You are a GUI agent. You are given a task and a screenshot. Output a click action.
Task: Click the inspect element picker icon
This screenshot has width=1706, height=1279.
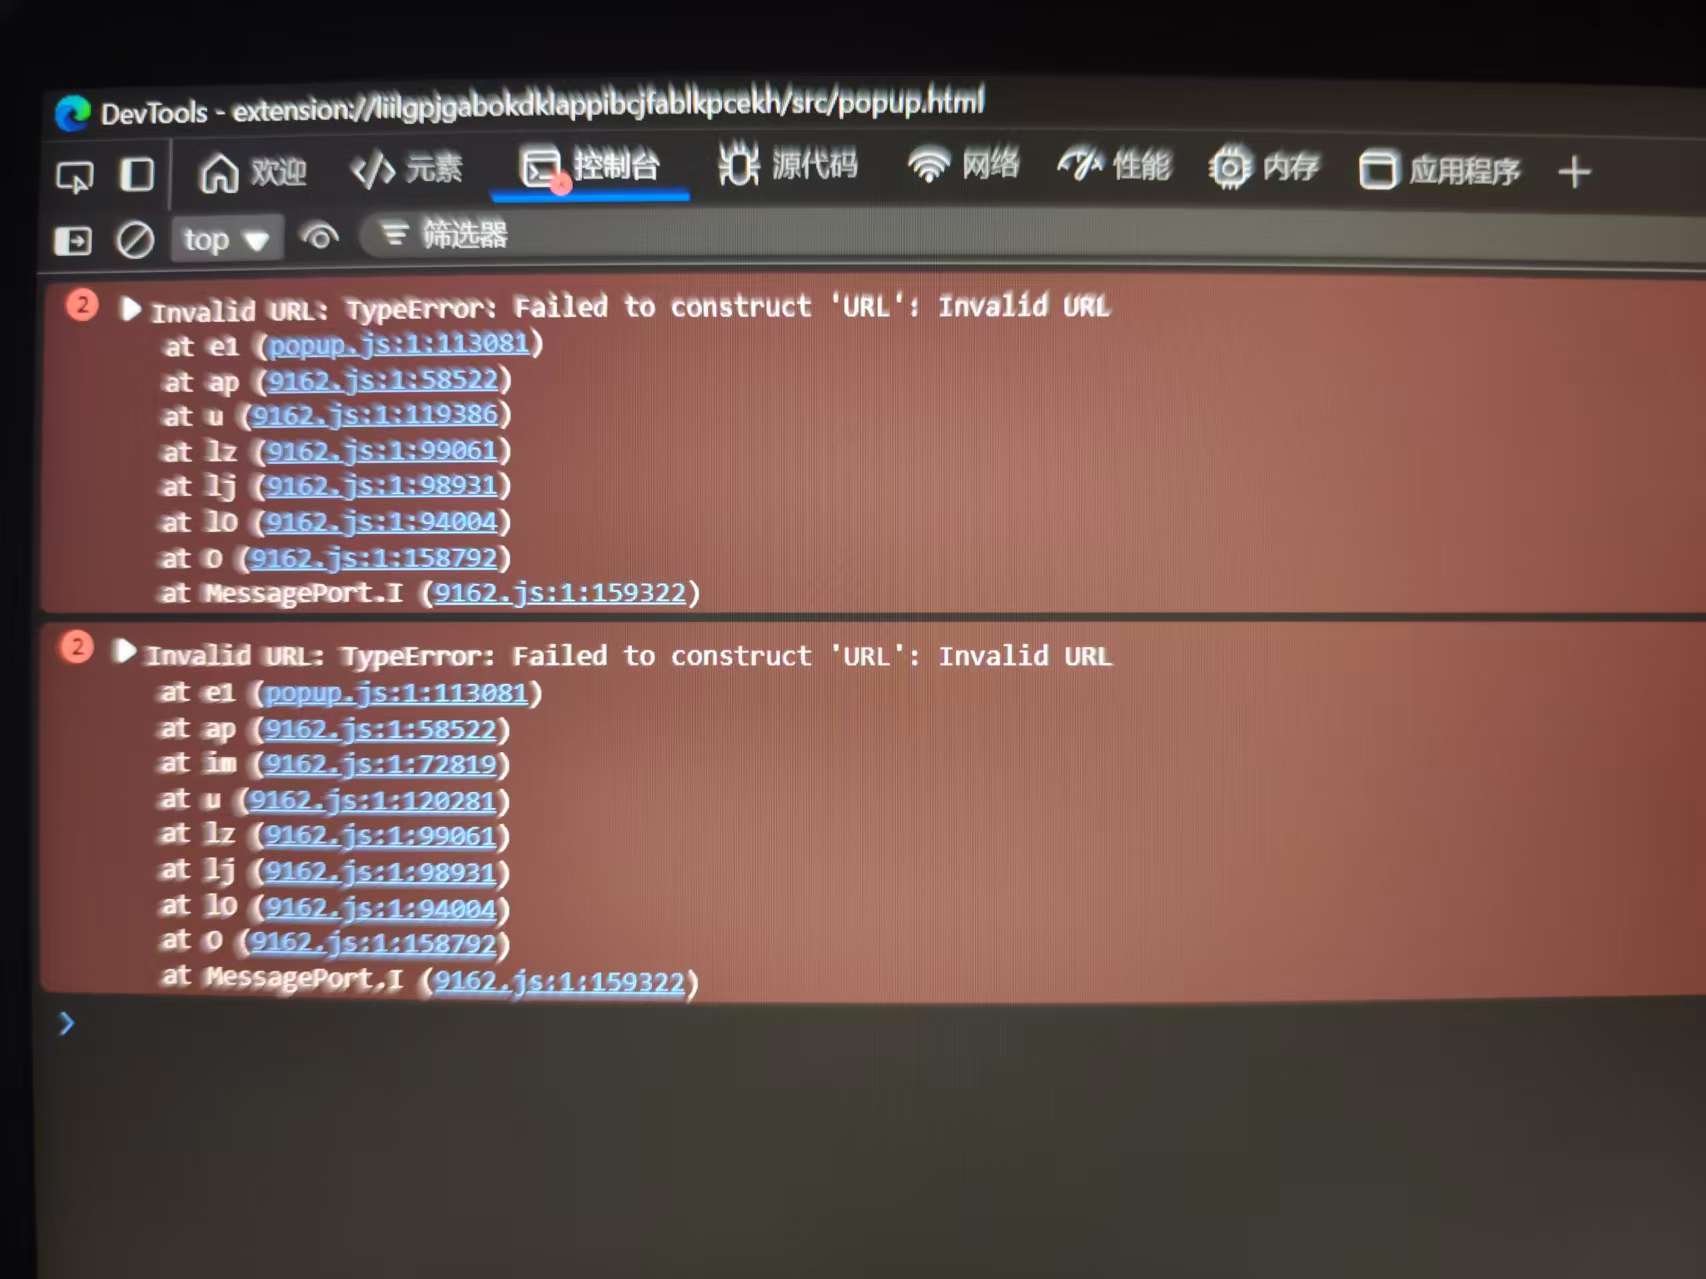coord(75,177)
